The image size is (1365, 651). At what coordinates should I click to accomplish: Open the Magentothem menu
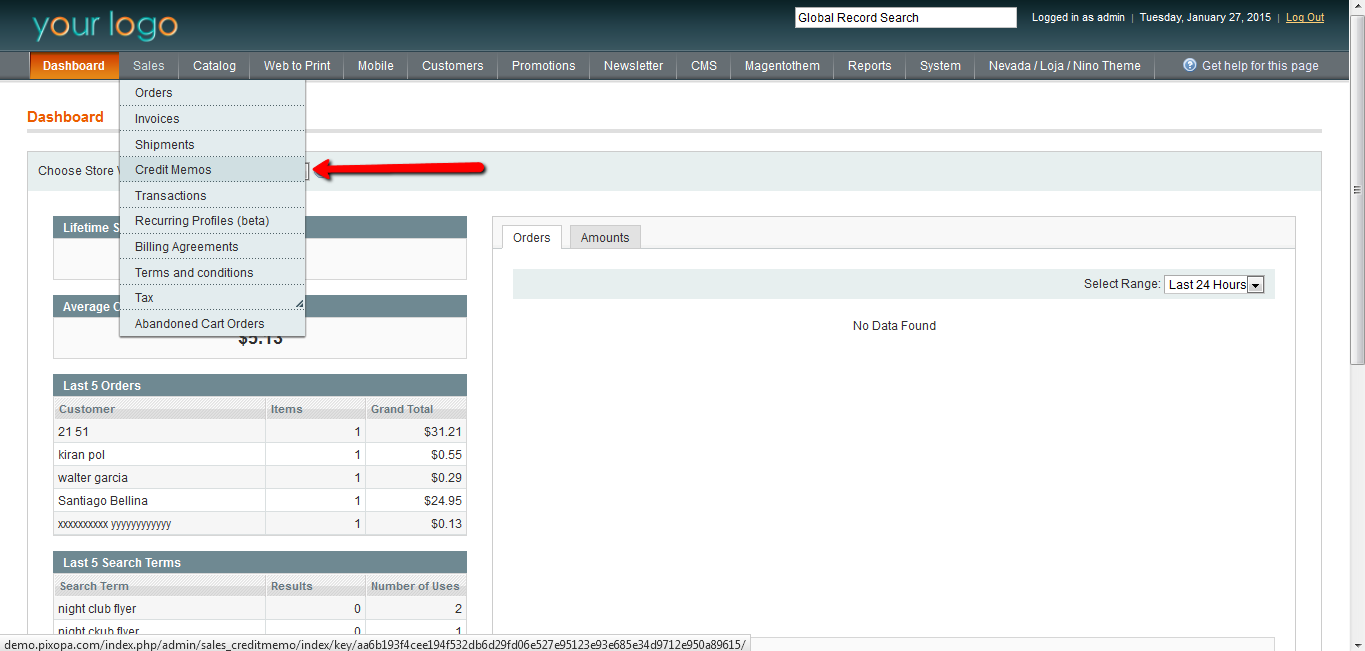click(x=783, y=66)
